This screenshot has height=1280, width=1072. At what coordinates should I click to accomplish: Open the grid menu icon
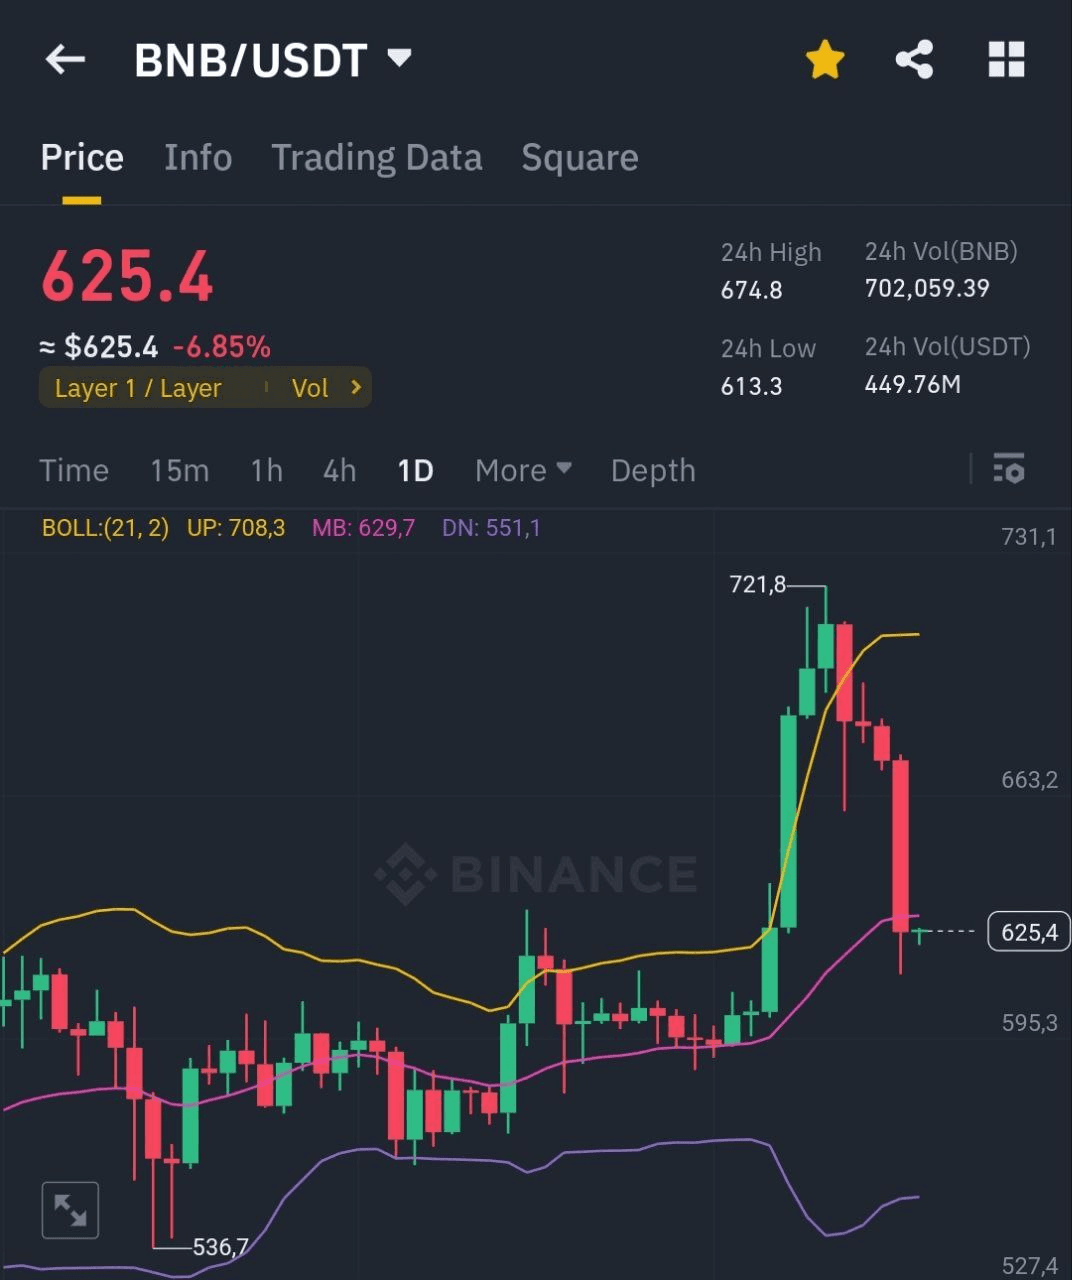click(x=1006, y=60)
